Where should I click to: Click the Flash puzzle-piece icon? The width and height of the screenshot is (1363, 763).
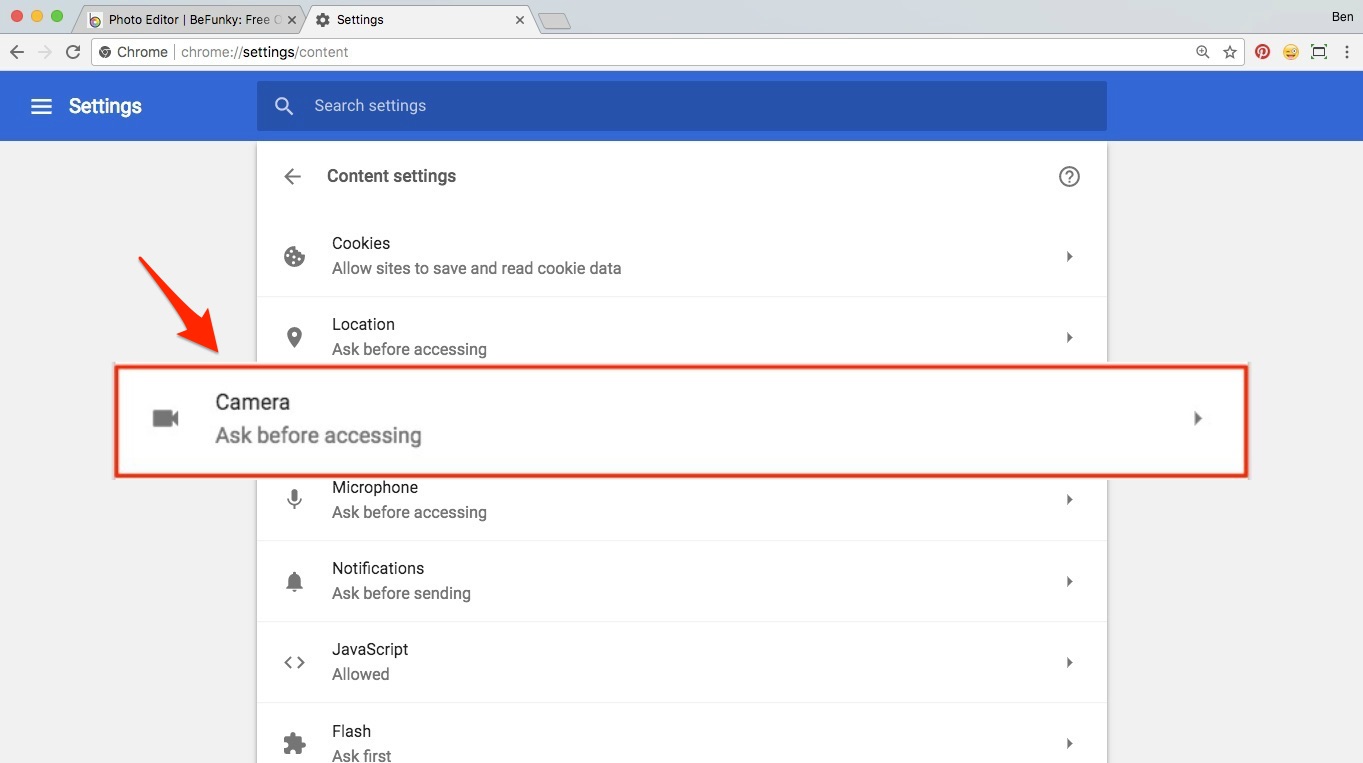pyautogui.click(x=294, y=743)
